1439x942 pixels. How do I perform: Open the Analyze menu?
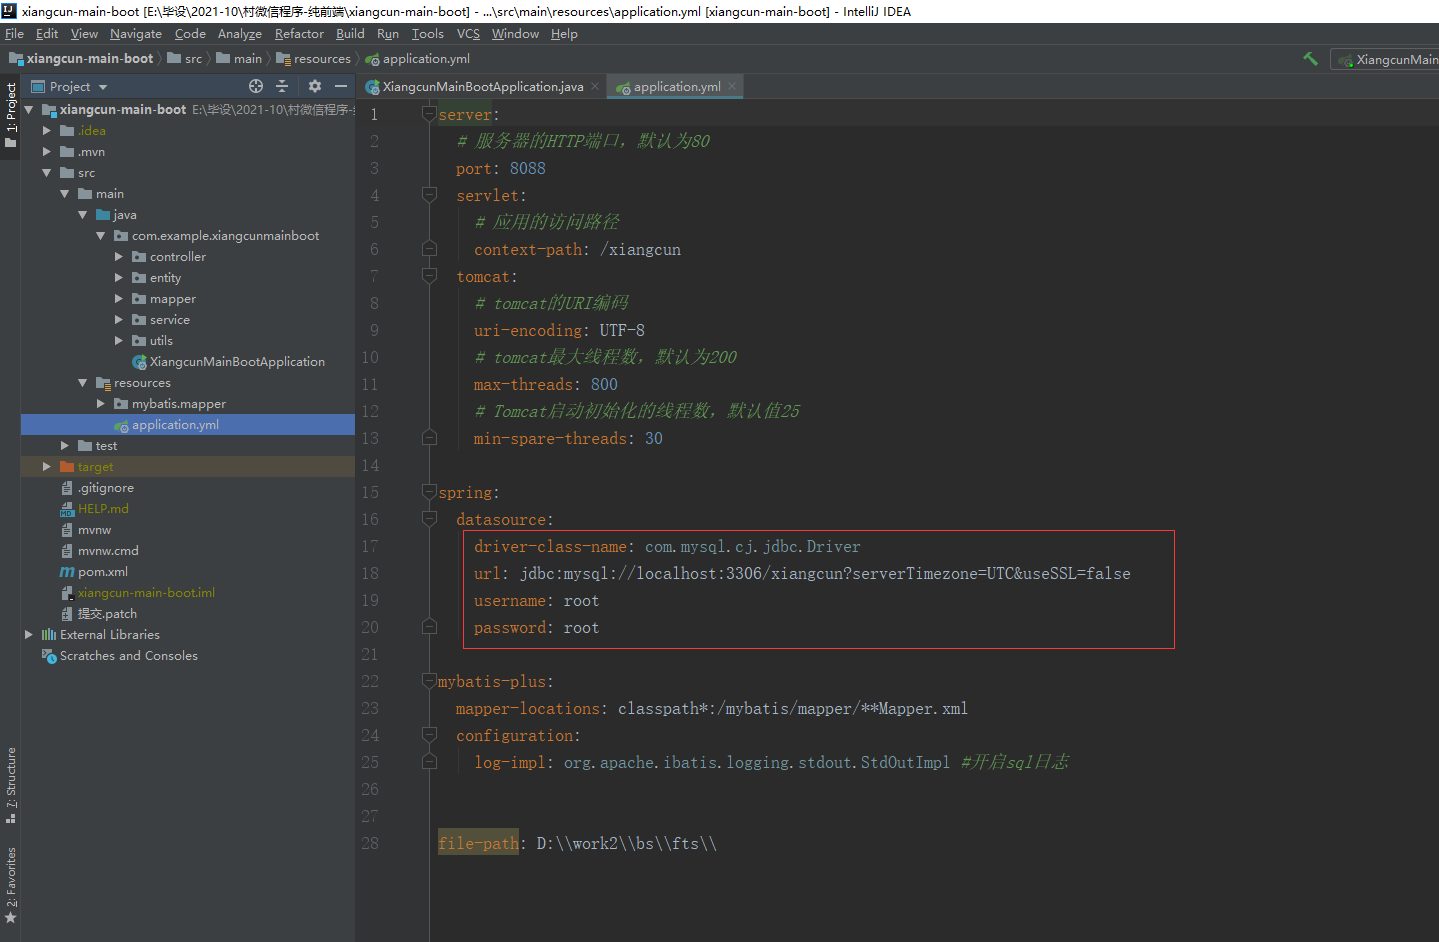click(x=240, y=34)
